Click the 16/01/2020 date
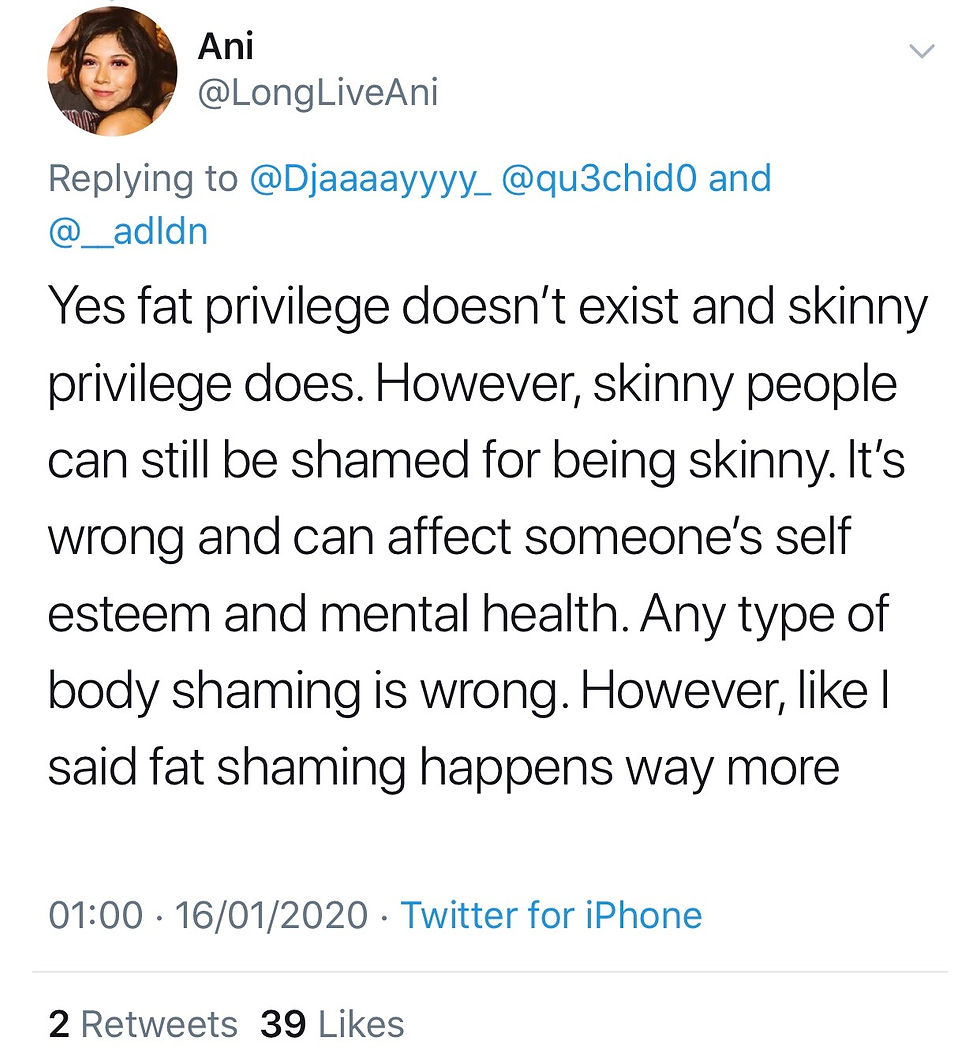This screenshot has width=980, height=1056. (x=271, y=915)
